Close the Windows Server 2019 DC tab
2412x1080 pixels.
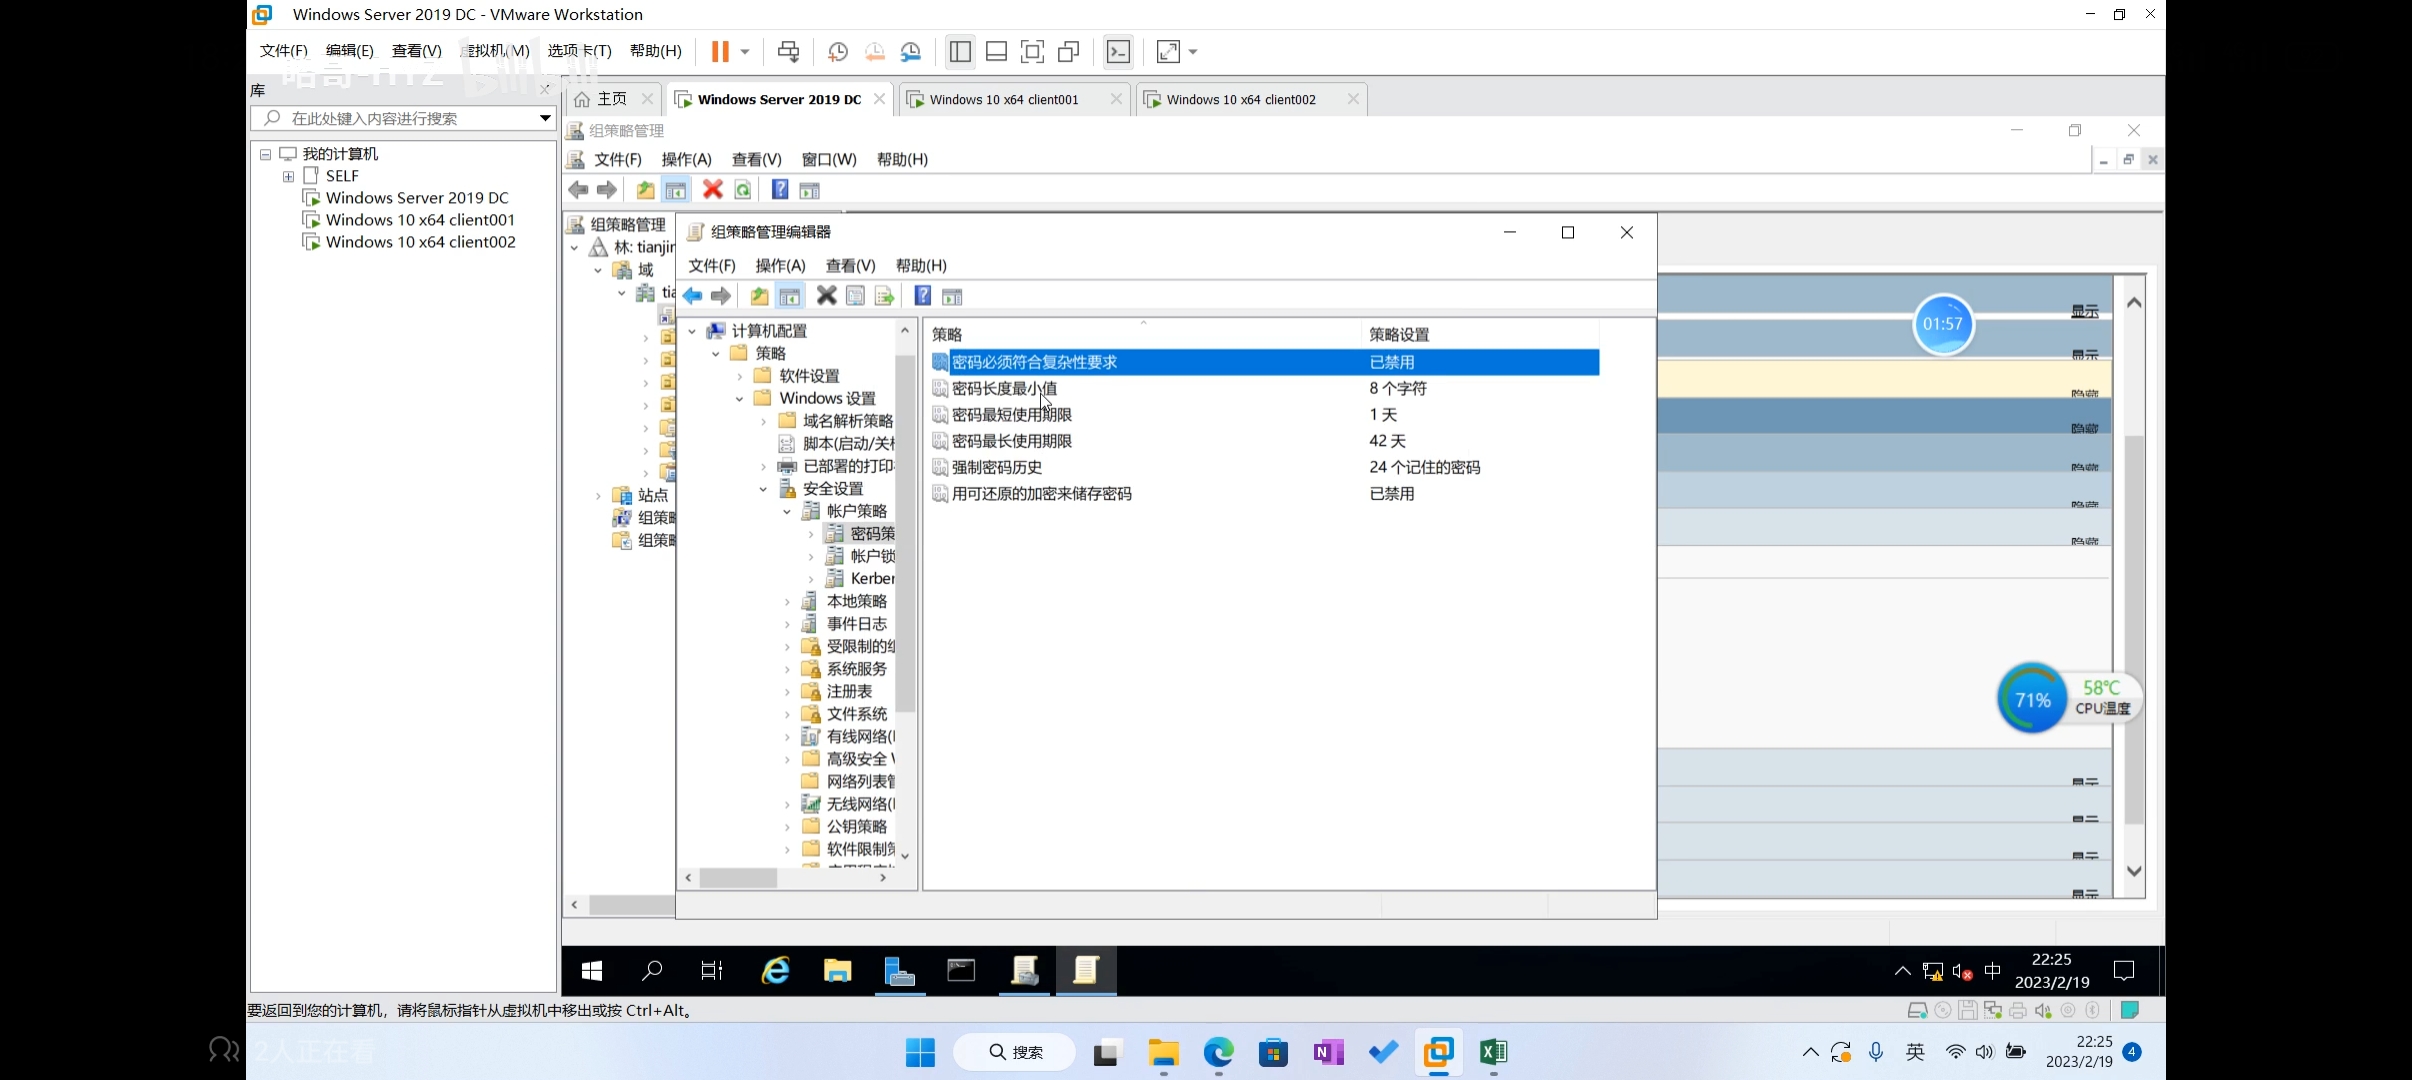[879, 99]
